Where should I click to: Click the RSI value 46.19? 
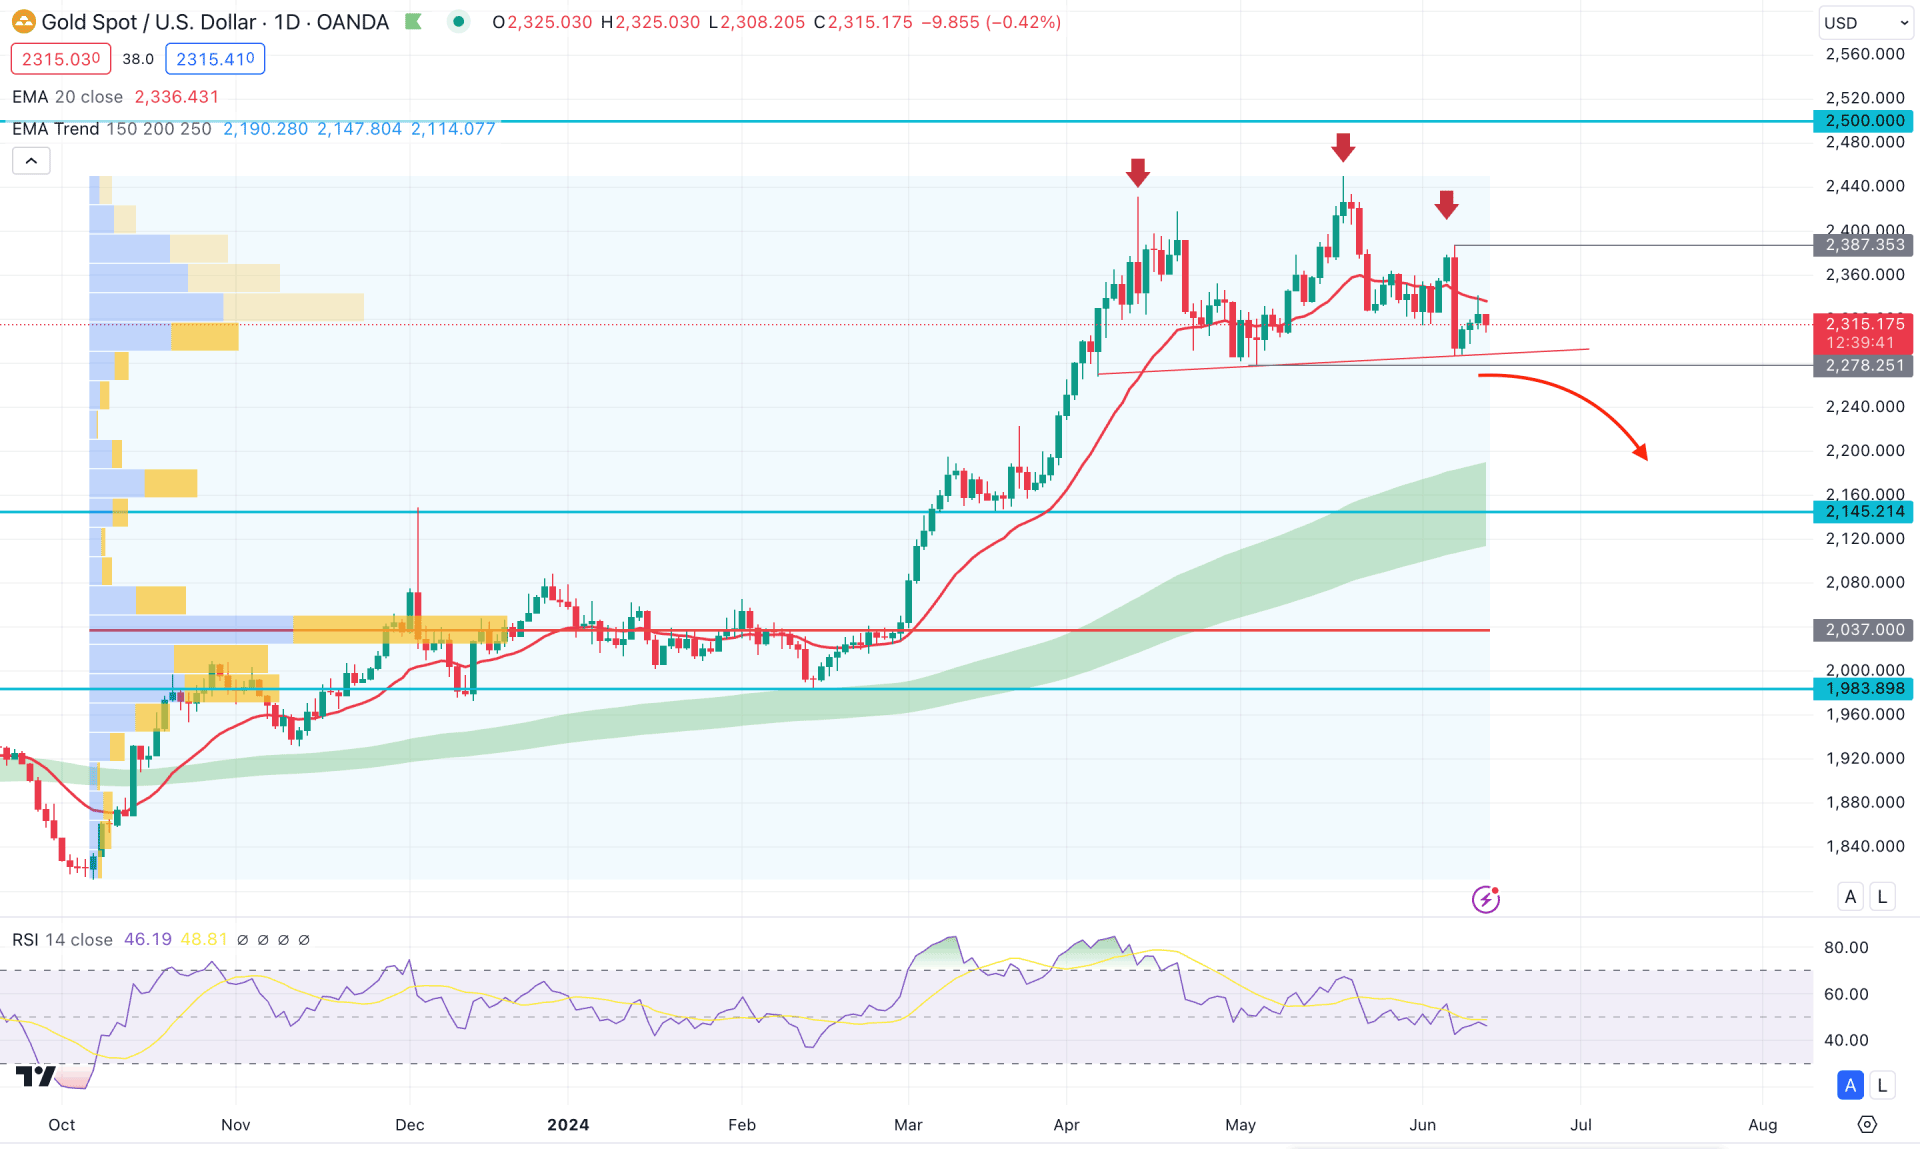[148, 940]
